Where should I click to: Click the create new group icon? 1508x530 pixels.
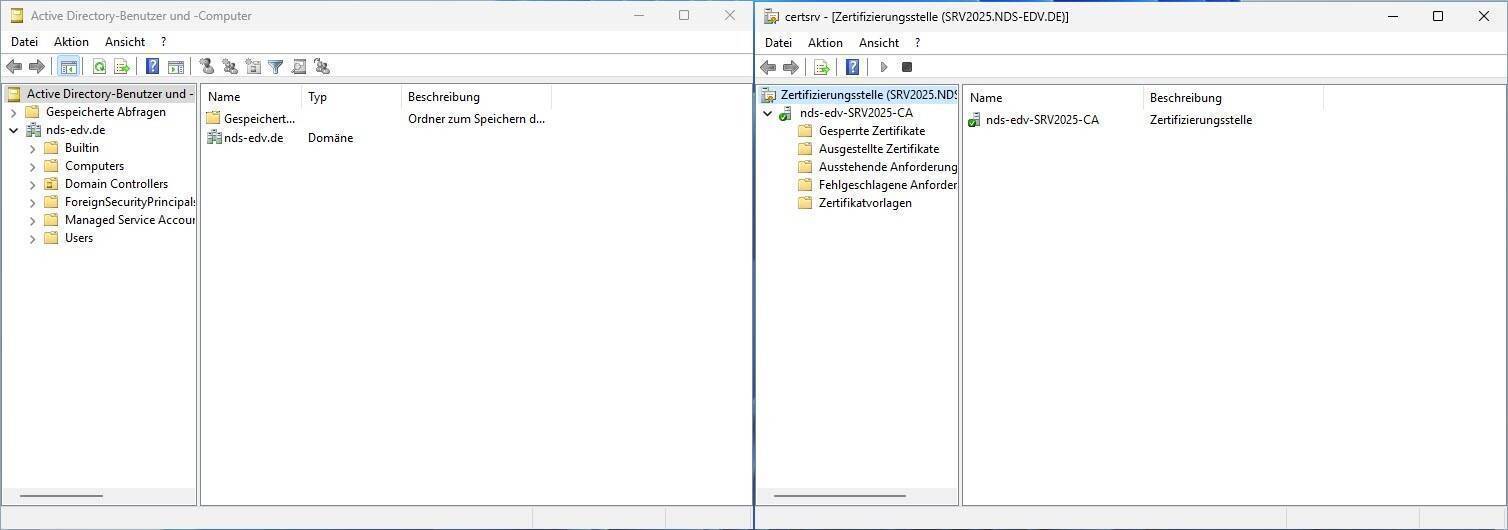click(x=230, y=67)
